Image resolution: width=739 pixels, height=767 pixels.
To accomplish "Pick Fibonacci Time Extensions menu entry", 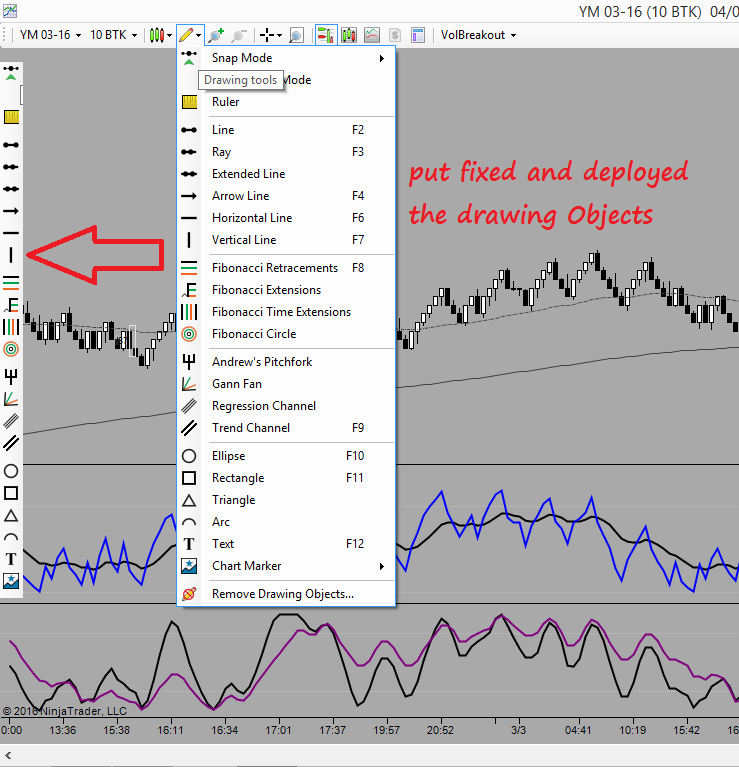I will tap(286, 312).
